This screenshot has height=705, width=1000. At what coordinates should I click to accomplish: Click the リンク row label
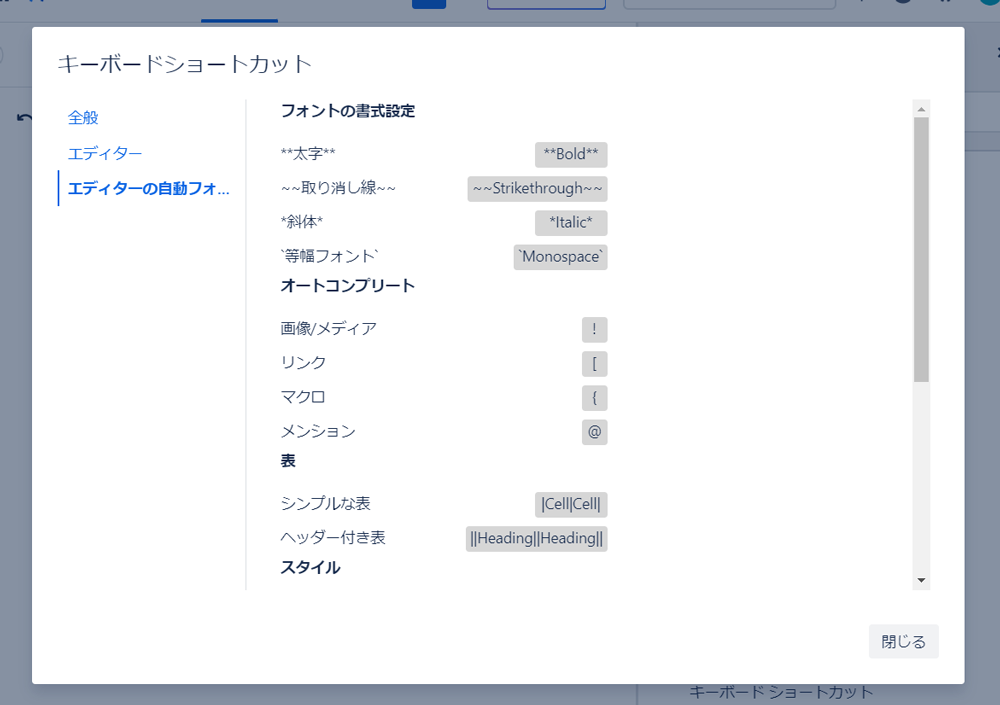pos(304,363)
